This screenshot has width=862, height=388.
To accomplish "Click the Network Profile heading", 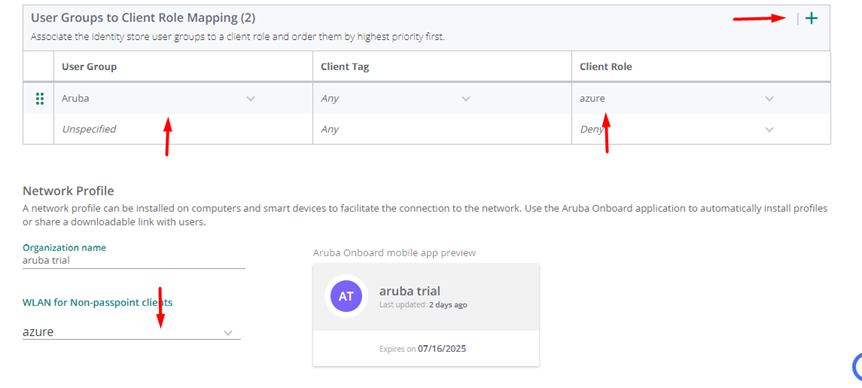I will click(x=68, y=191).
